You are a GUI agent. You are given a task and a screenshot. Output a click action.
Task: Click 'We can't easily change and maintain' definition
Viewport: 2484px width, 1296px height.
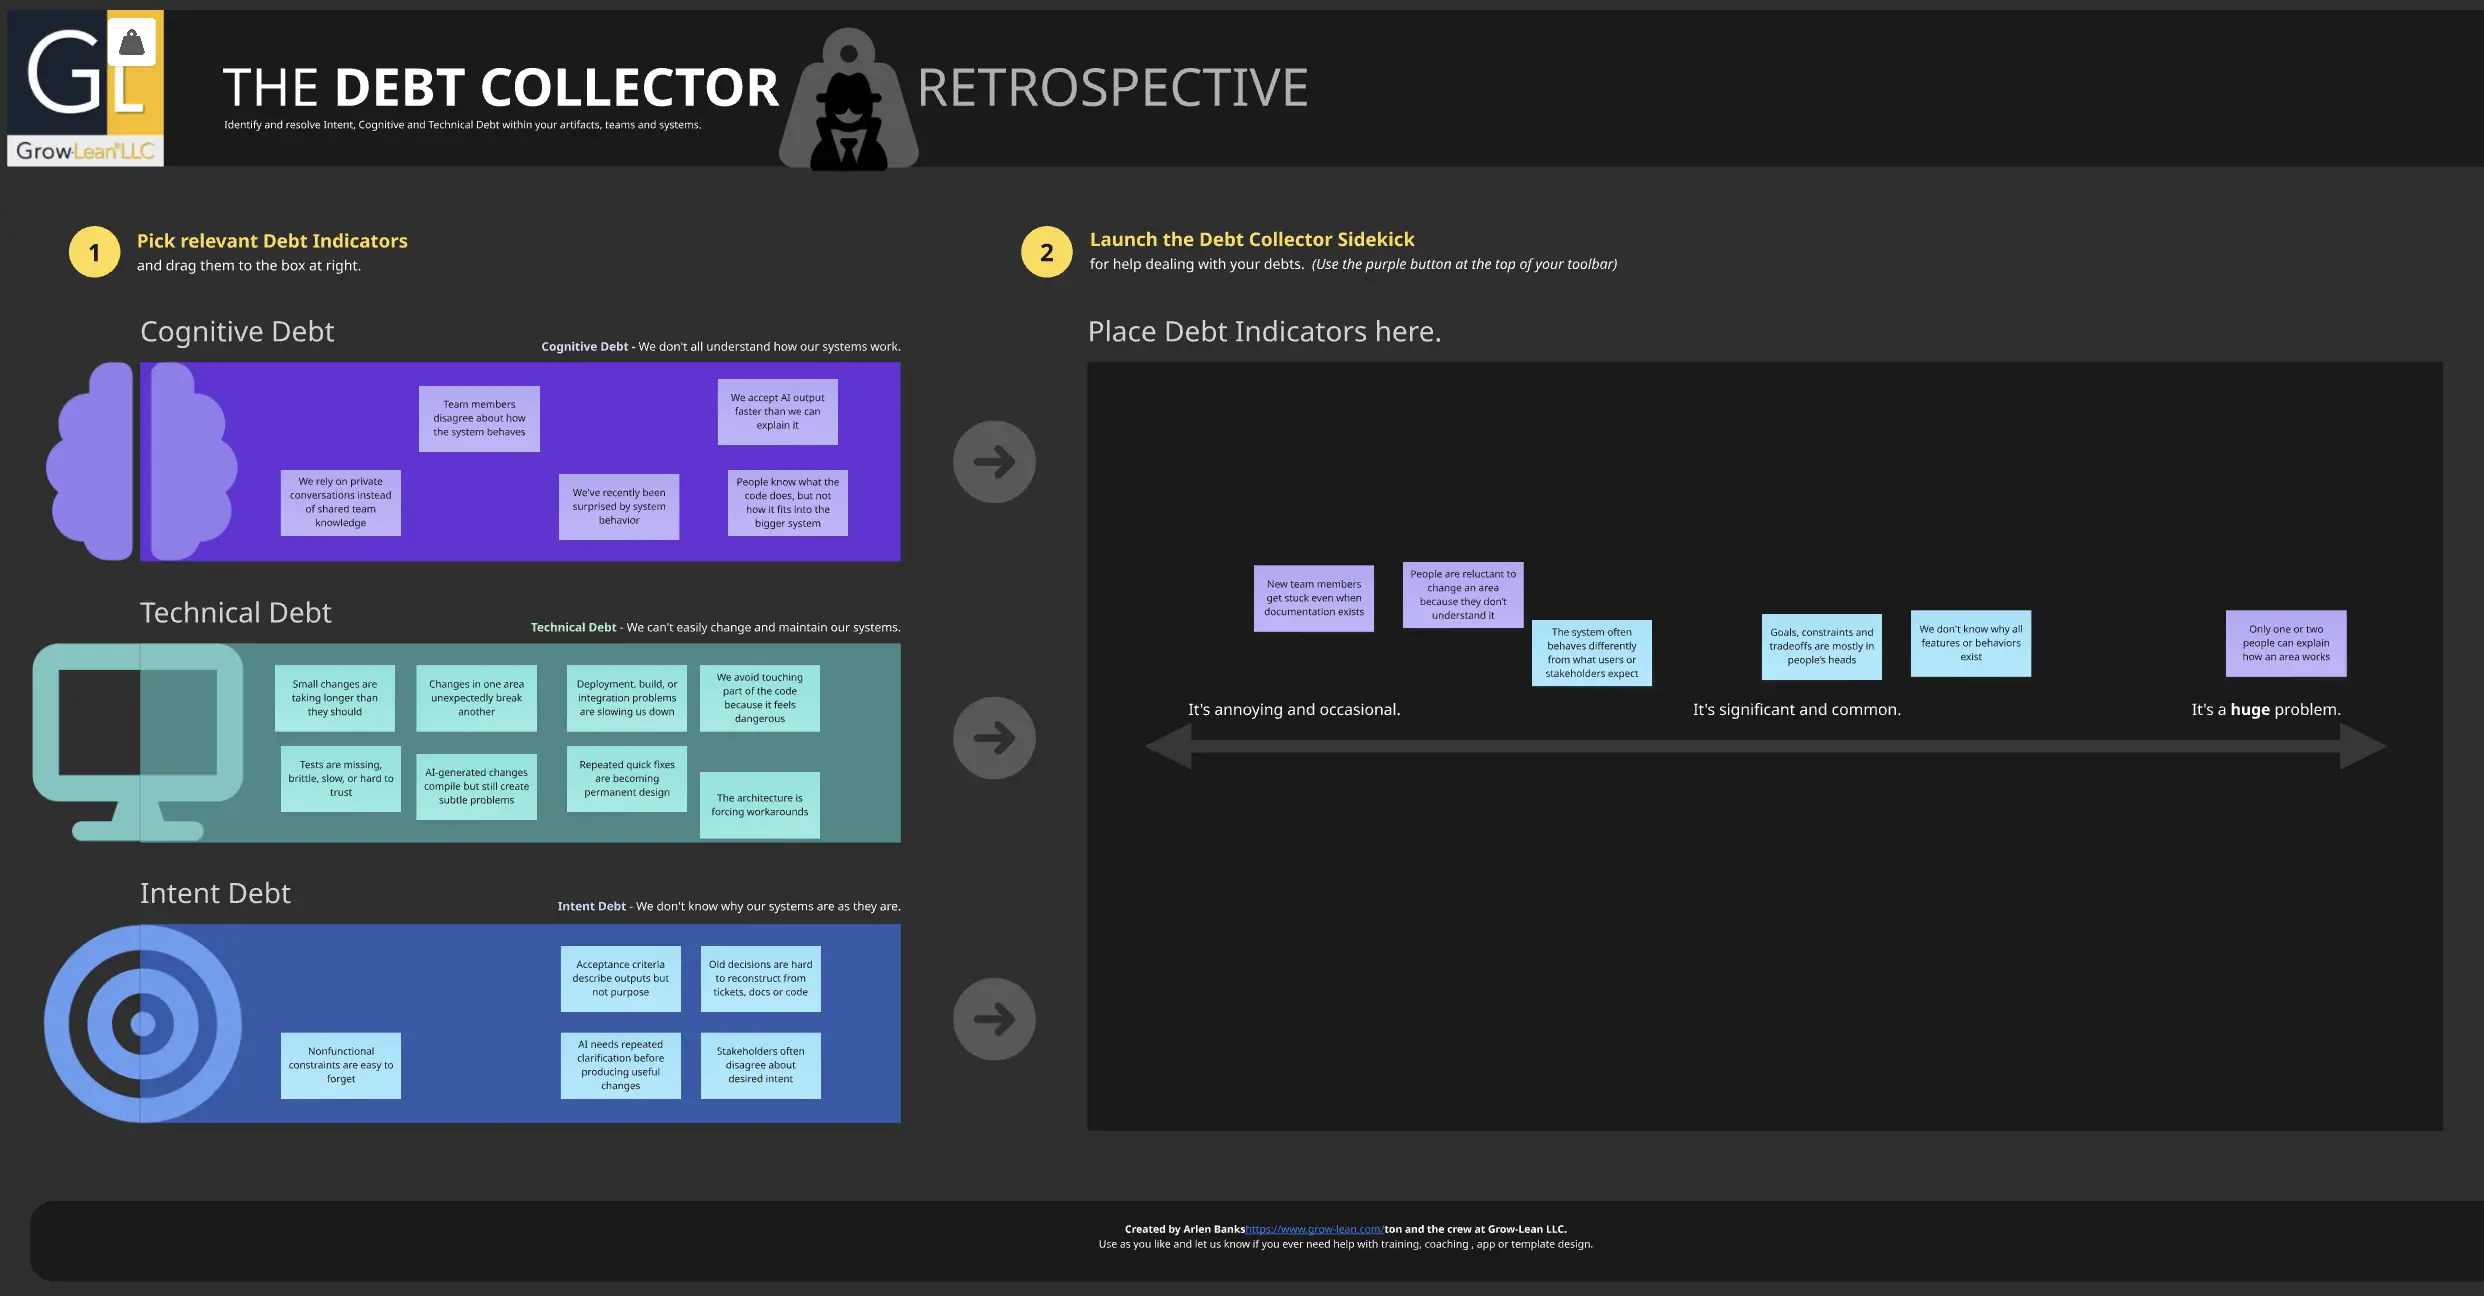pyautogui.click(x=764, y=628)
